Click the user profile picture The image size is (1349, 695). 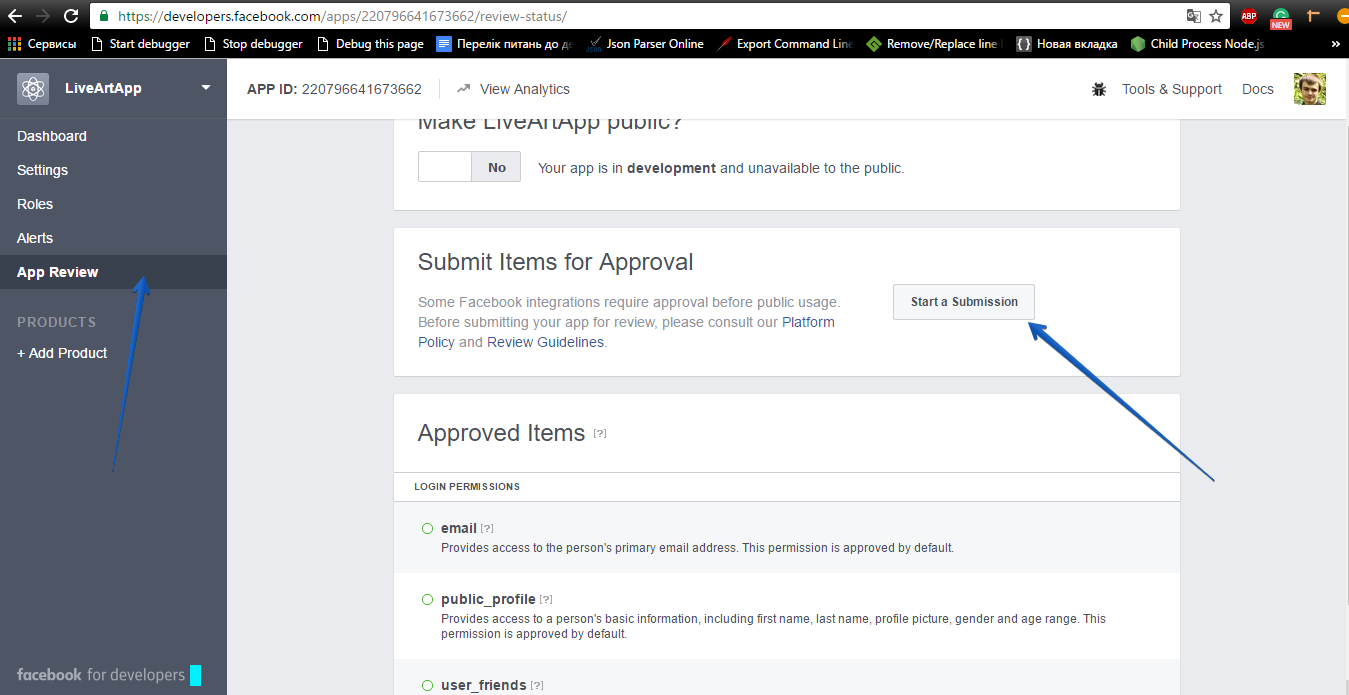(x=1310, y=89)
